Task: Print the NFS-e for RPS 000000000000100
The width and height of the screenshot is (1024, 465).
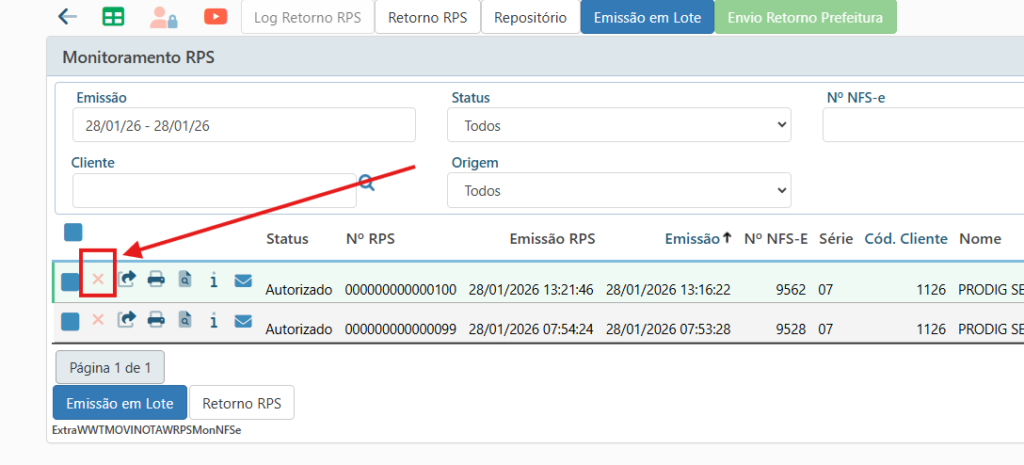Action: 156,279
